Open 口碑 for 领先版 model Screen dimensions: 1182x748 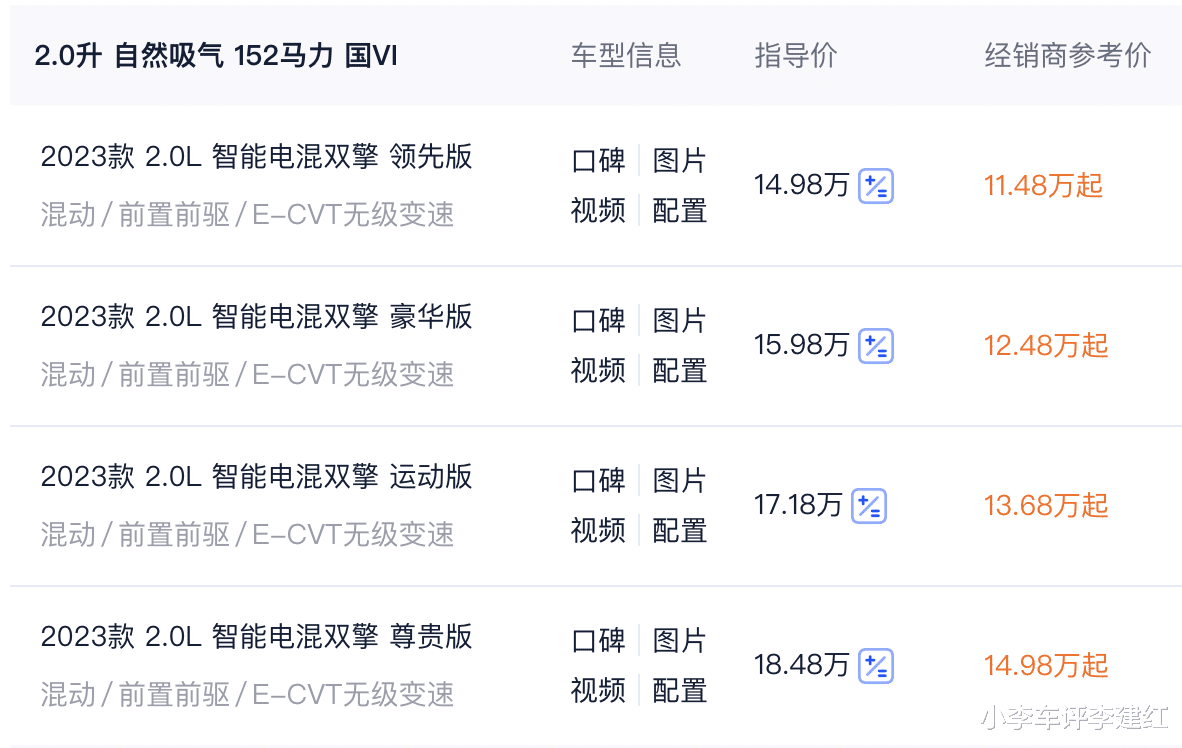599,161
